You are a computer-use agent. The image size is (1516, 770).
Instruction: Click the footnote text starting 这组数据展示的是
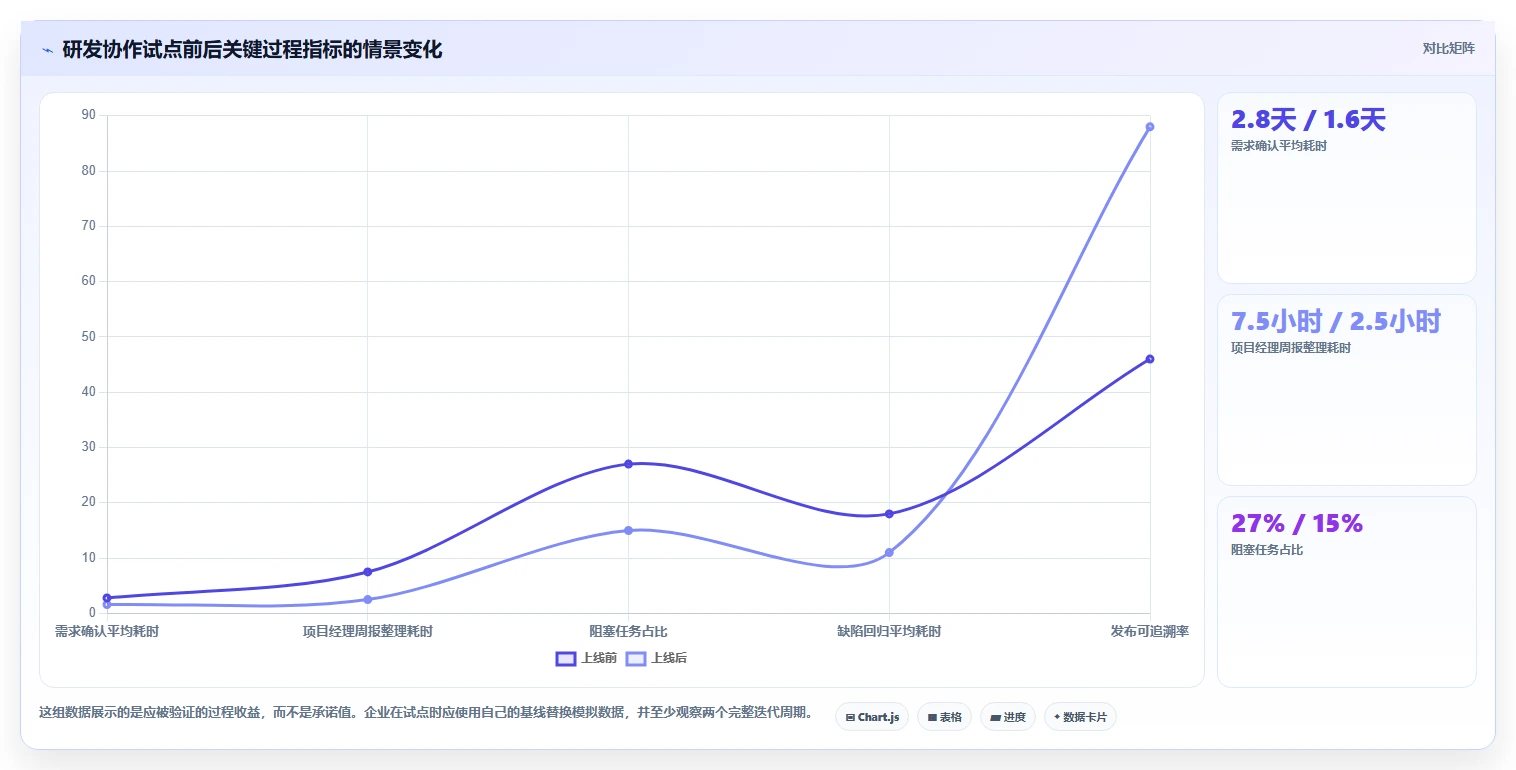[x=425, y=713]
